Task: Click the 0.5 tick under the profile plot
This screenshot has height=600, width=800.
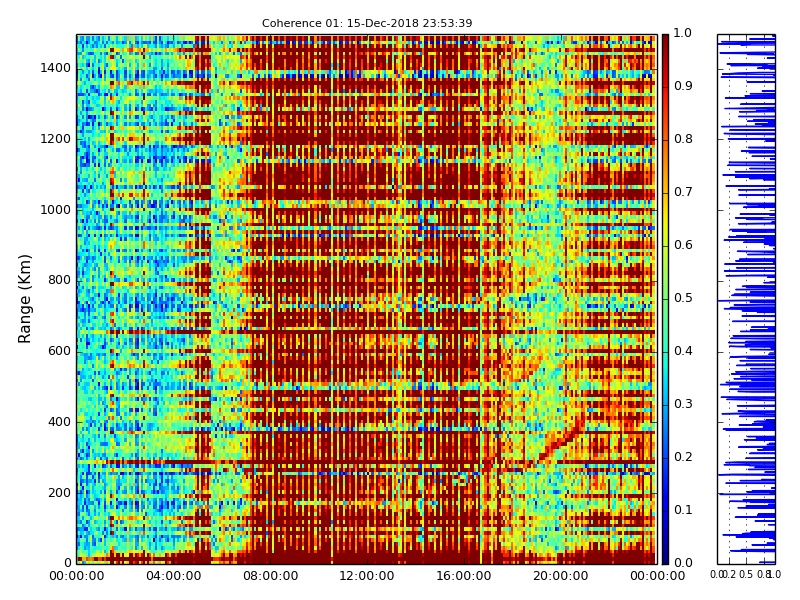Action: [746, 574]
